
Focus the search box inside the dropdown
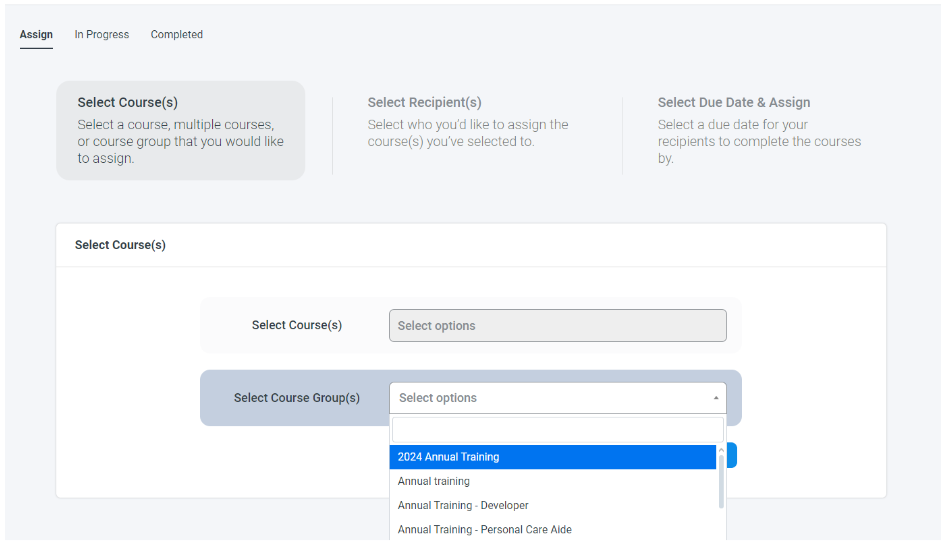click(x=557, y=430)
